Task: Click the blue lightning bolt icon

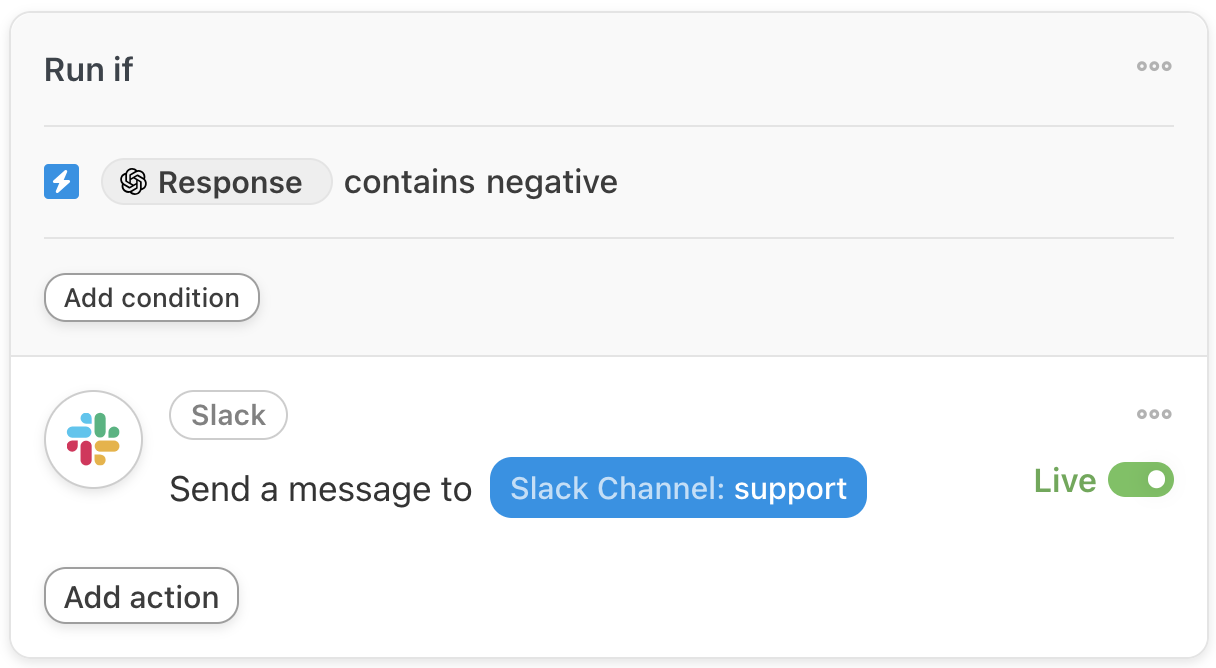Action: pos(62,182)
